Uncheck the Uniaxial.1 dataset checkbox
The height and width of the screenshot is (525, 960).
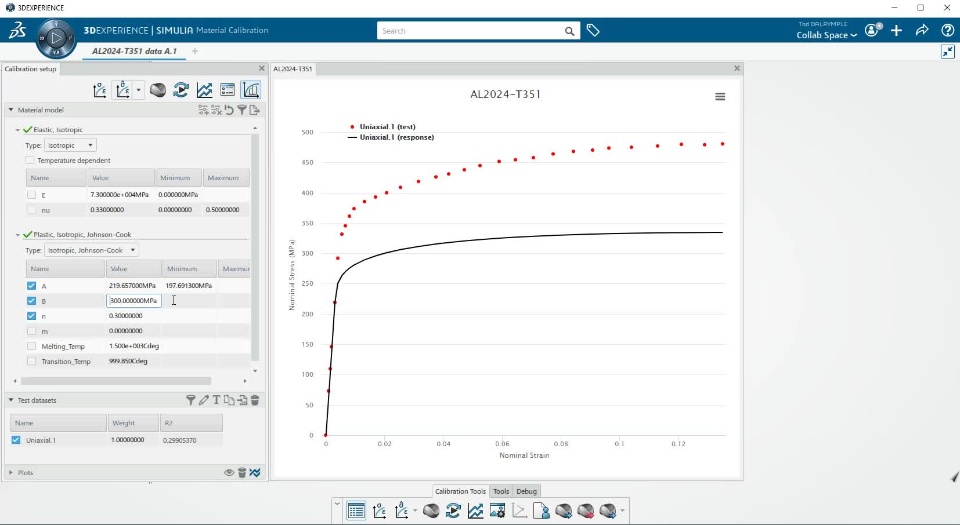tap(16, 440)
